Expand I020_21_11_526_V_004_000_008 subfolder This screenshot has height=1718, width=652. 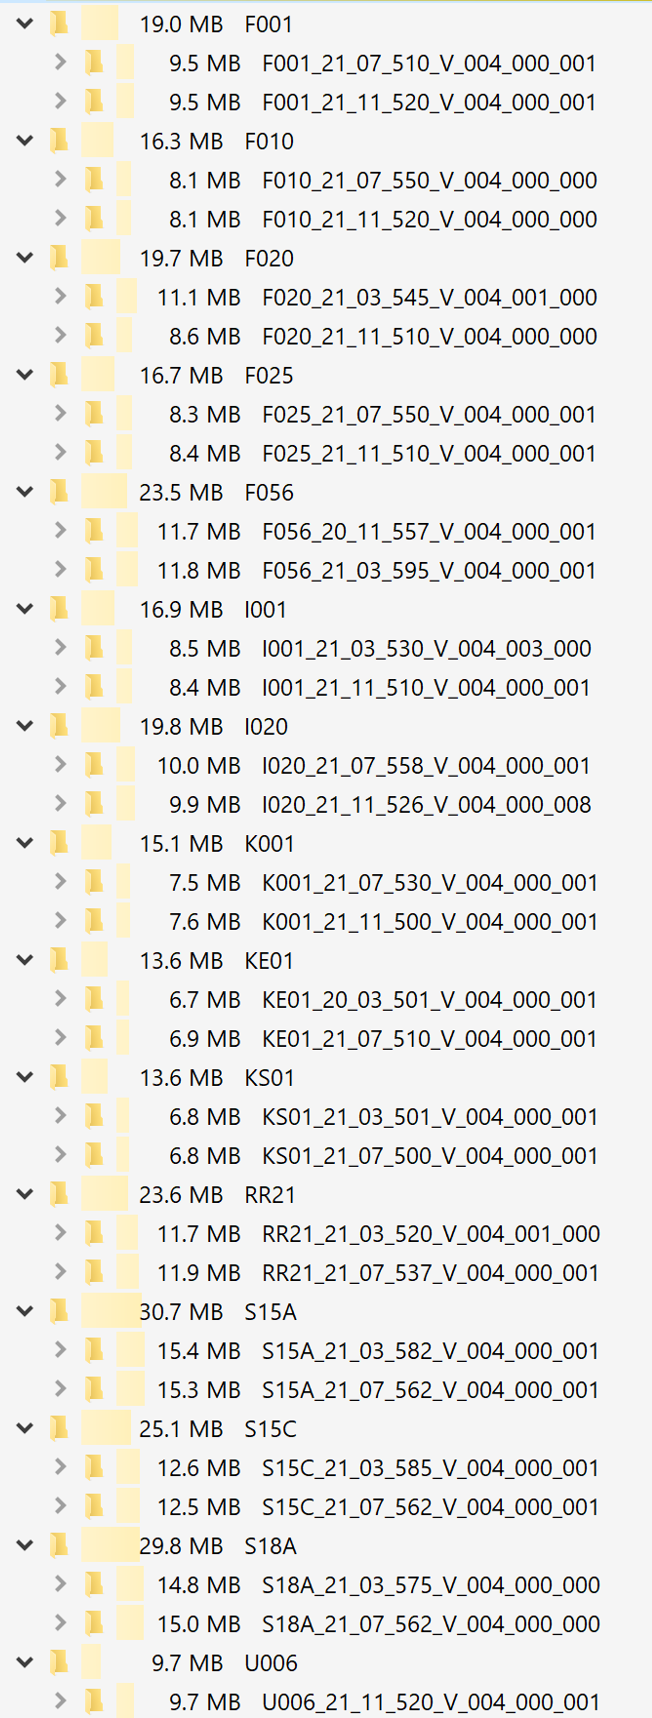click(60, 804)
